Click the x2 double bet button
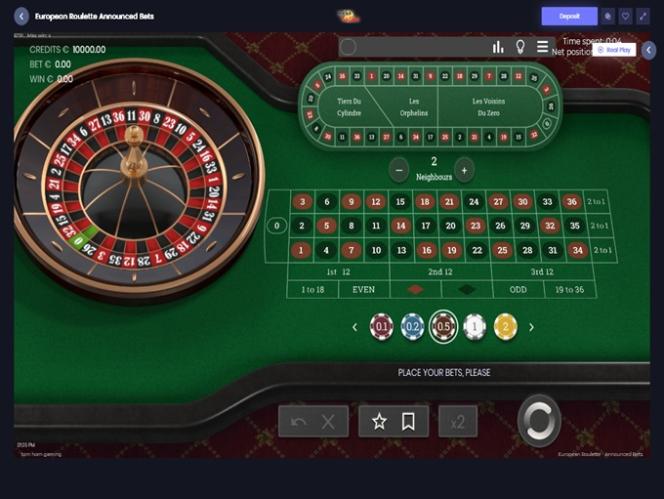Screen dimensions: 664x499 458,422
